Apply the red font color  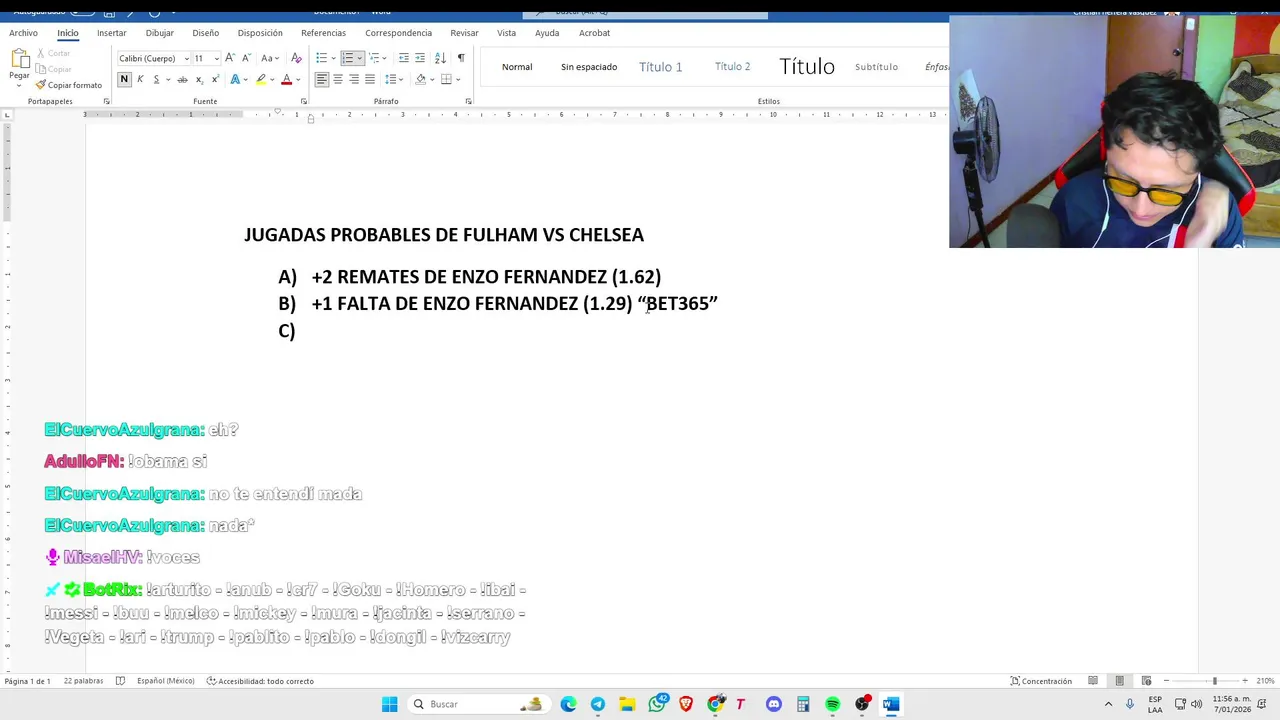[286, 79]
